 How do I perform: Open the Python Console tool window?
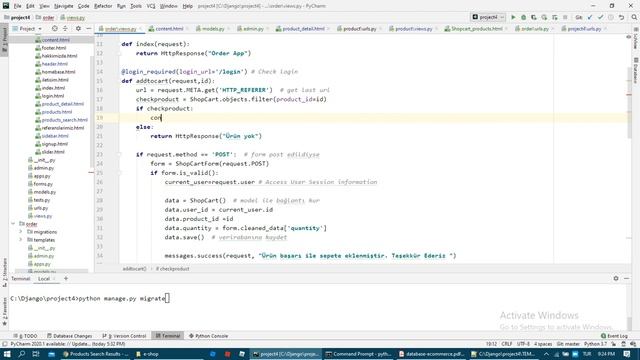coord(209,336)
